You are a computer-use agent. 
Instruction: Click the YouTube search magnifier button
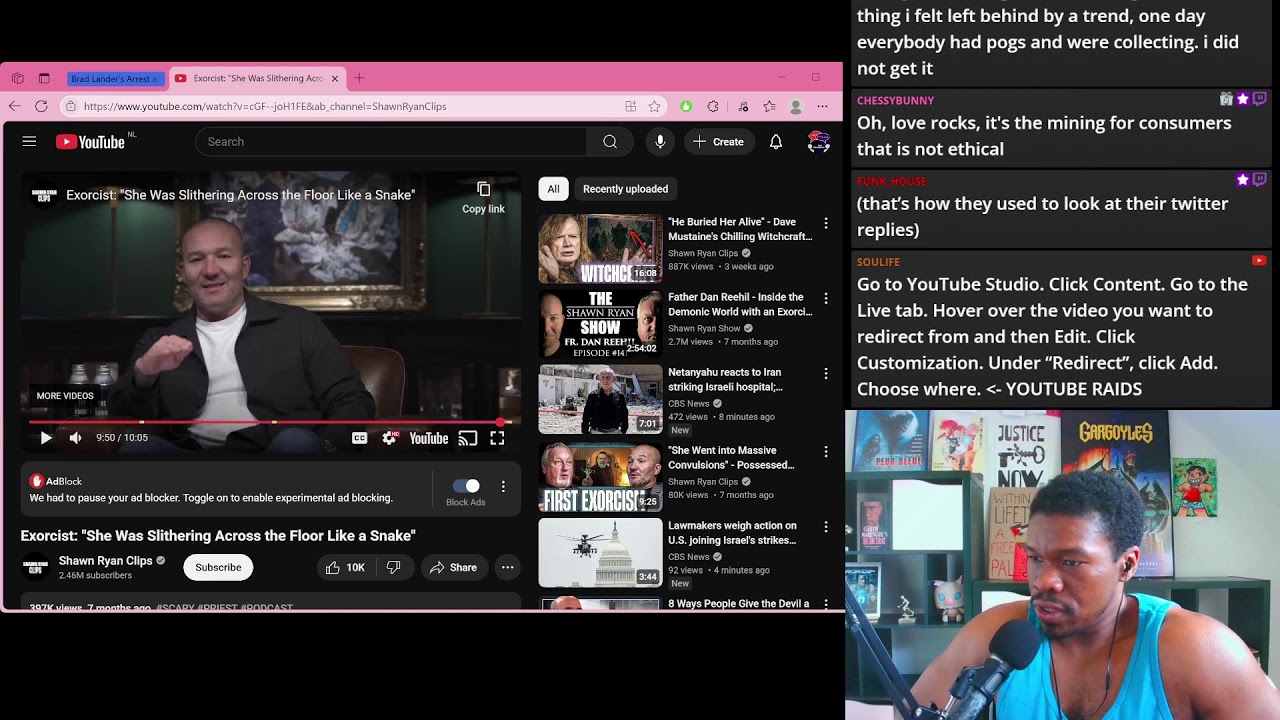(x=610, y=142)
